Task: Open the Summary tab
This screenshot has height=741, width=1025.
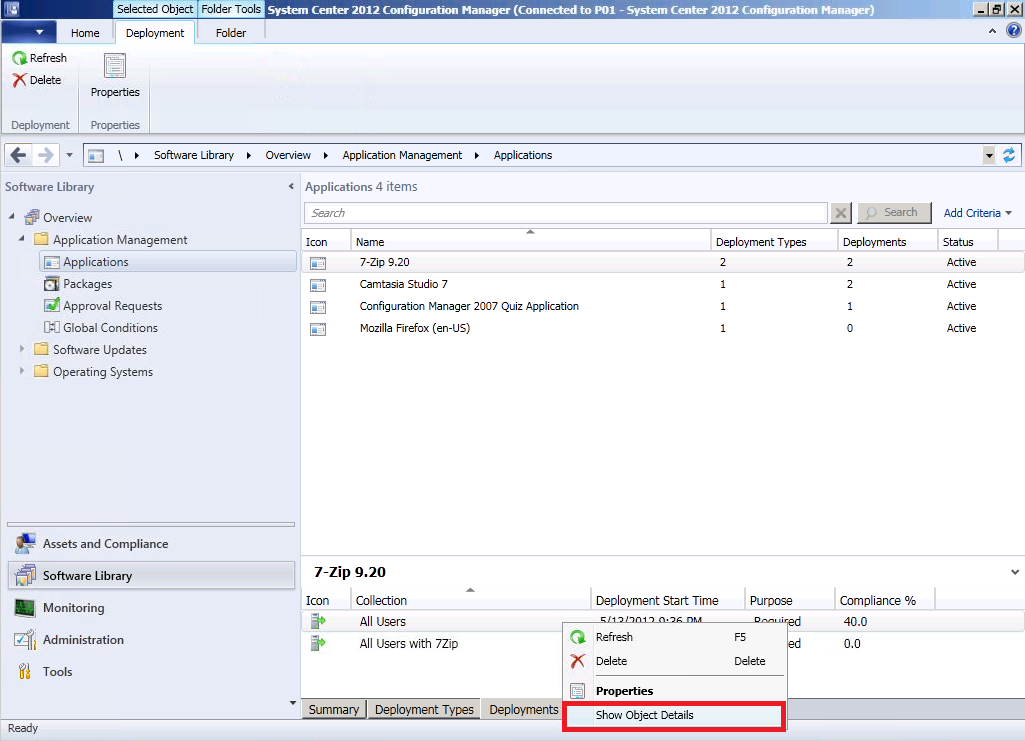Action: click(333, 710)
